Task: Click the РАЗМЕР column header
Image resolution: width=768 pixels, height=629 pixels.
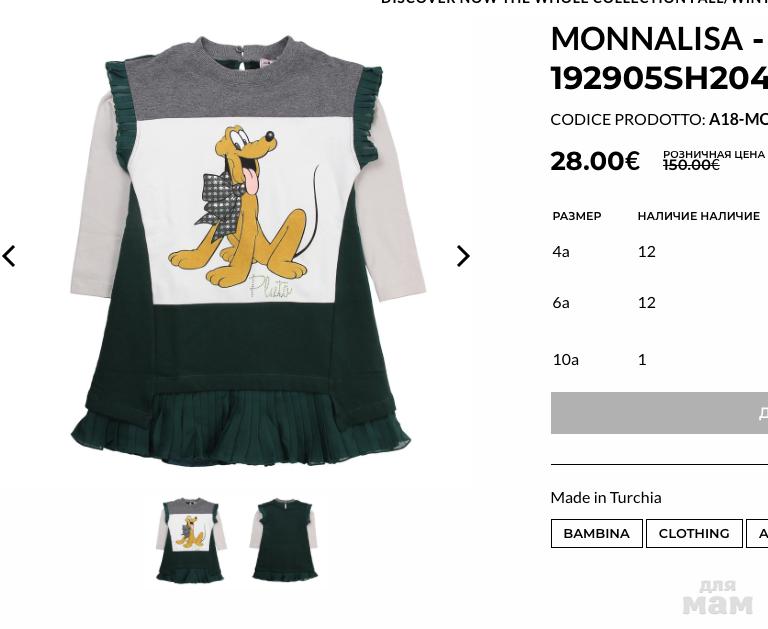Action: click(x=576, y=216)
